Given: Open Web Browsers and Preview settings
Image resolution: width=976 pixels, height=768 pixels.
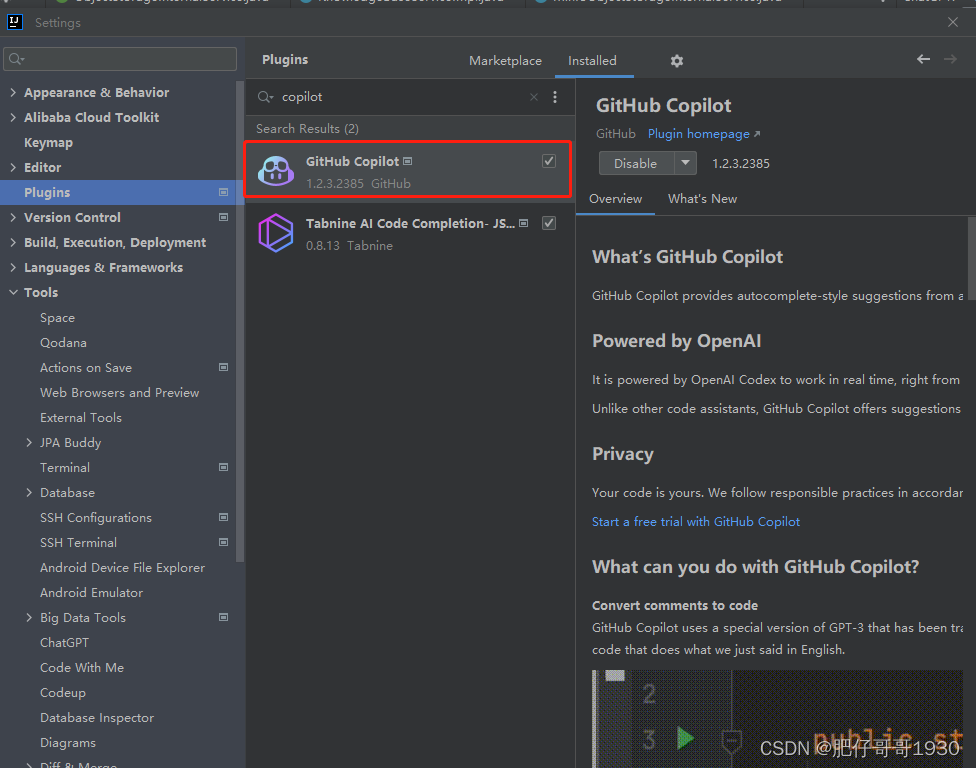Looking at the screenshot, I should tap(120, 393).
